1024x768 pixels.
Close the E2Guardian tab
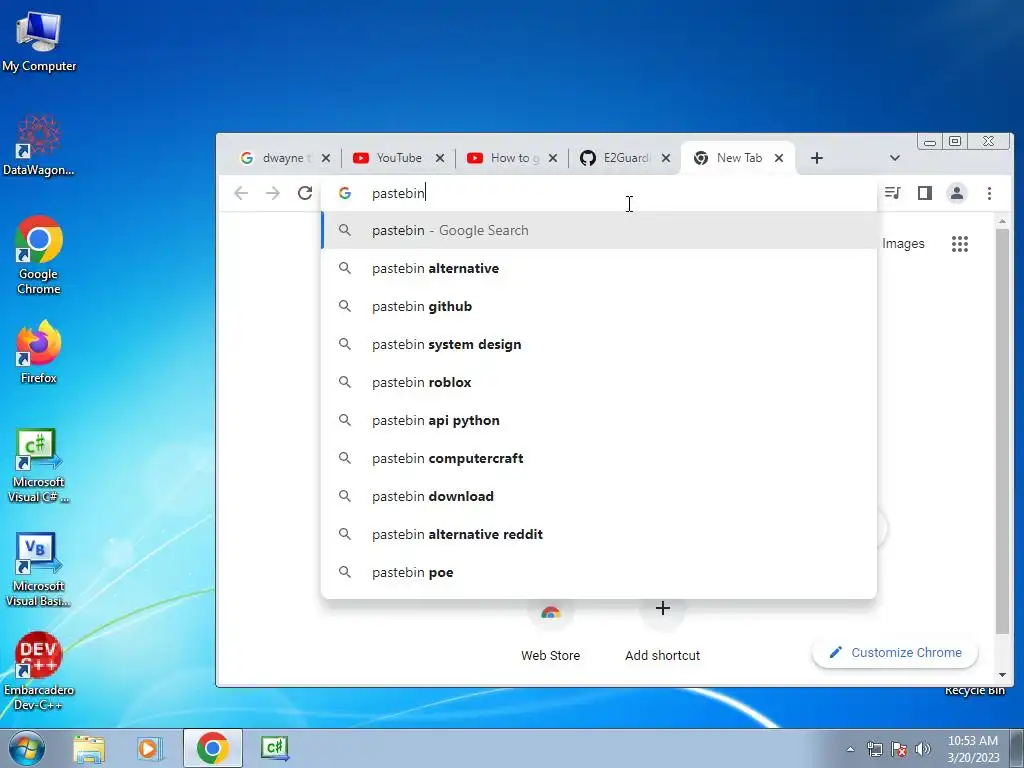[x=666, y=158]
